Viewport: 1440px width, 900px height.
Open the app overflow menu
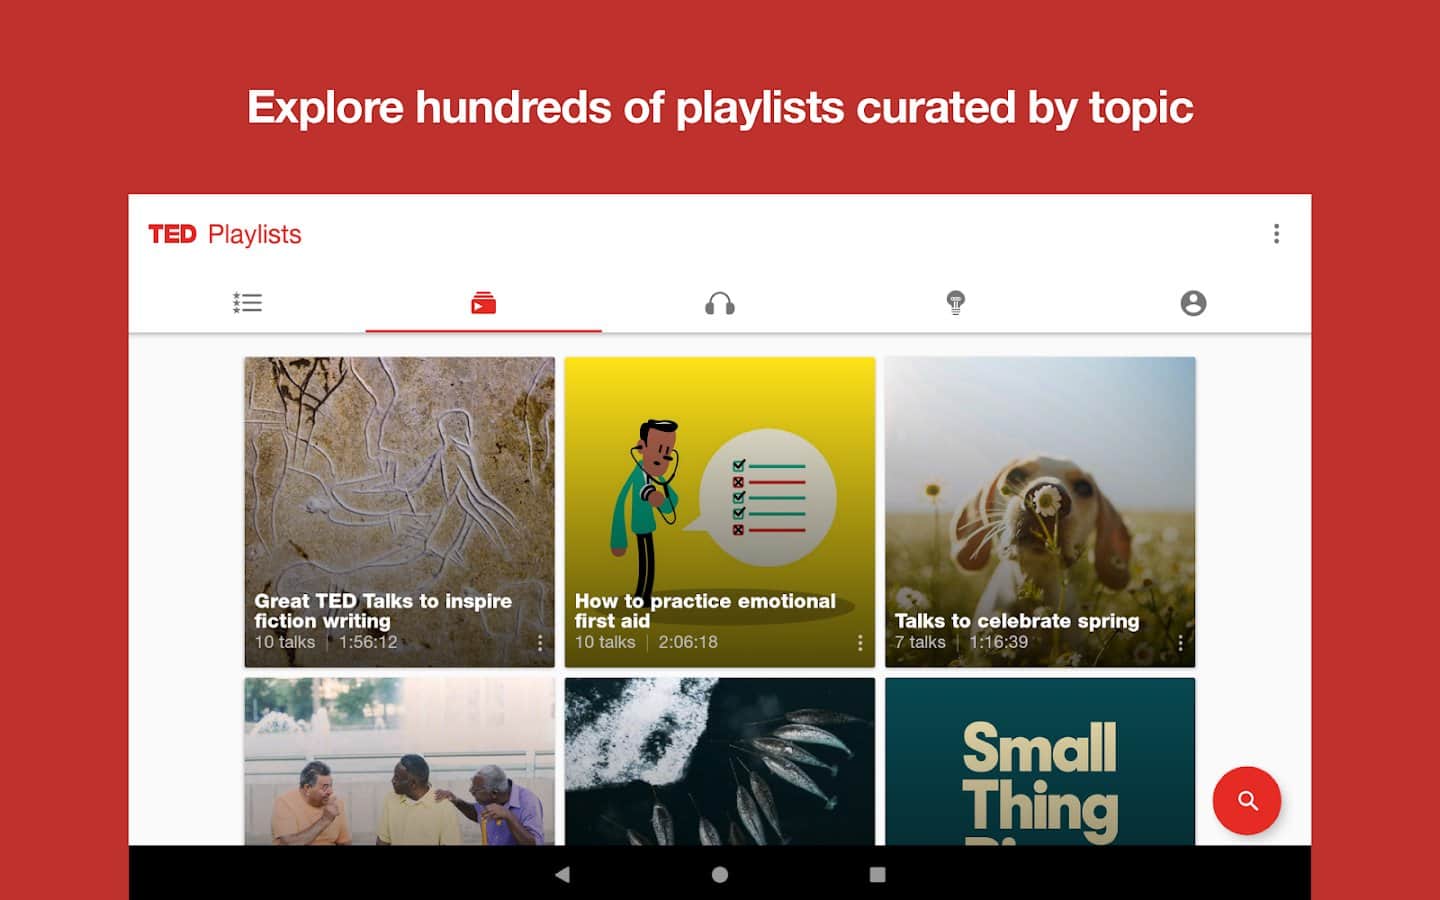coord(1275,234)
